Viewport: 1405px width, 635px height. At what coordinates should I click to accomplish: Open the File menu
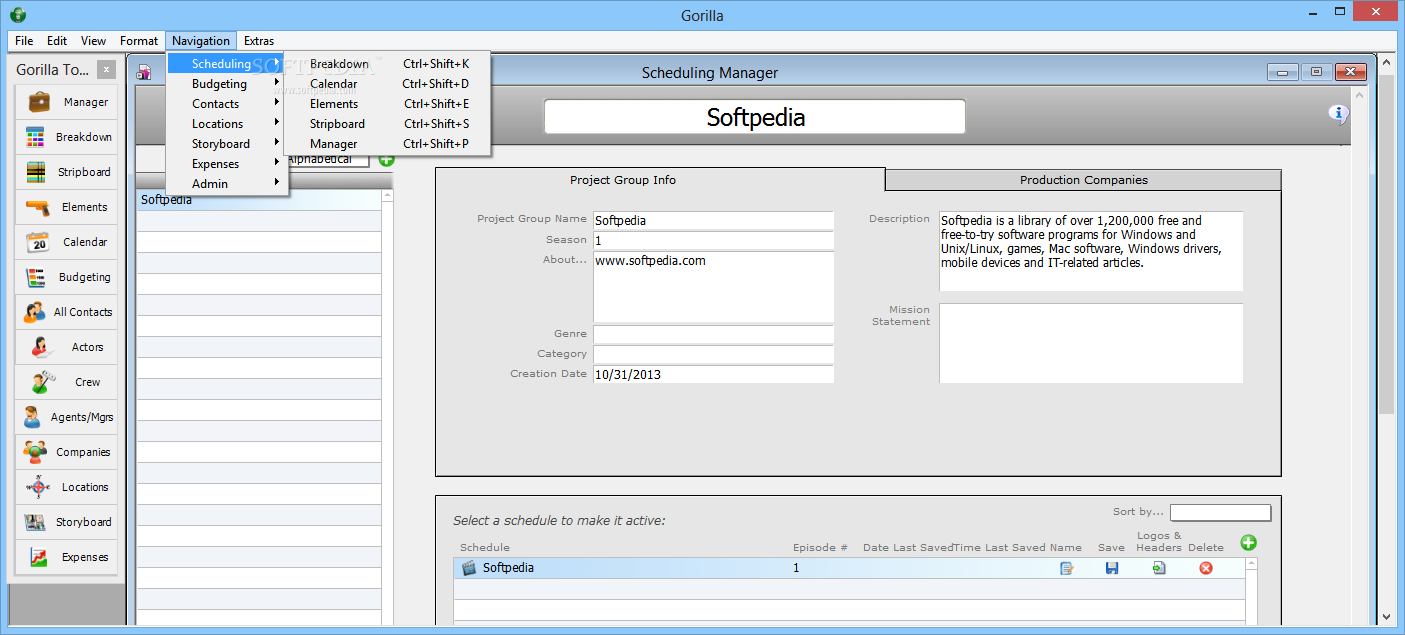pyautogui.click(x=24, y=41)
